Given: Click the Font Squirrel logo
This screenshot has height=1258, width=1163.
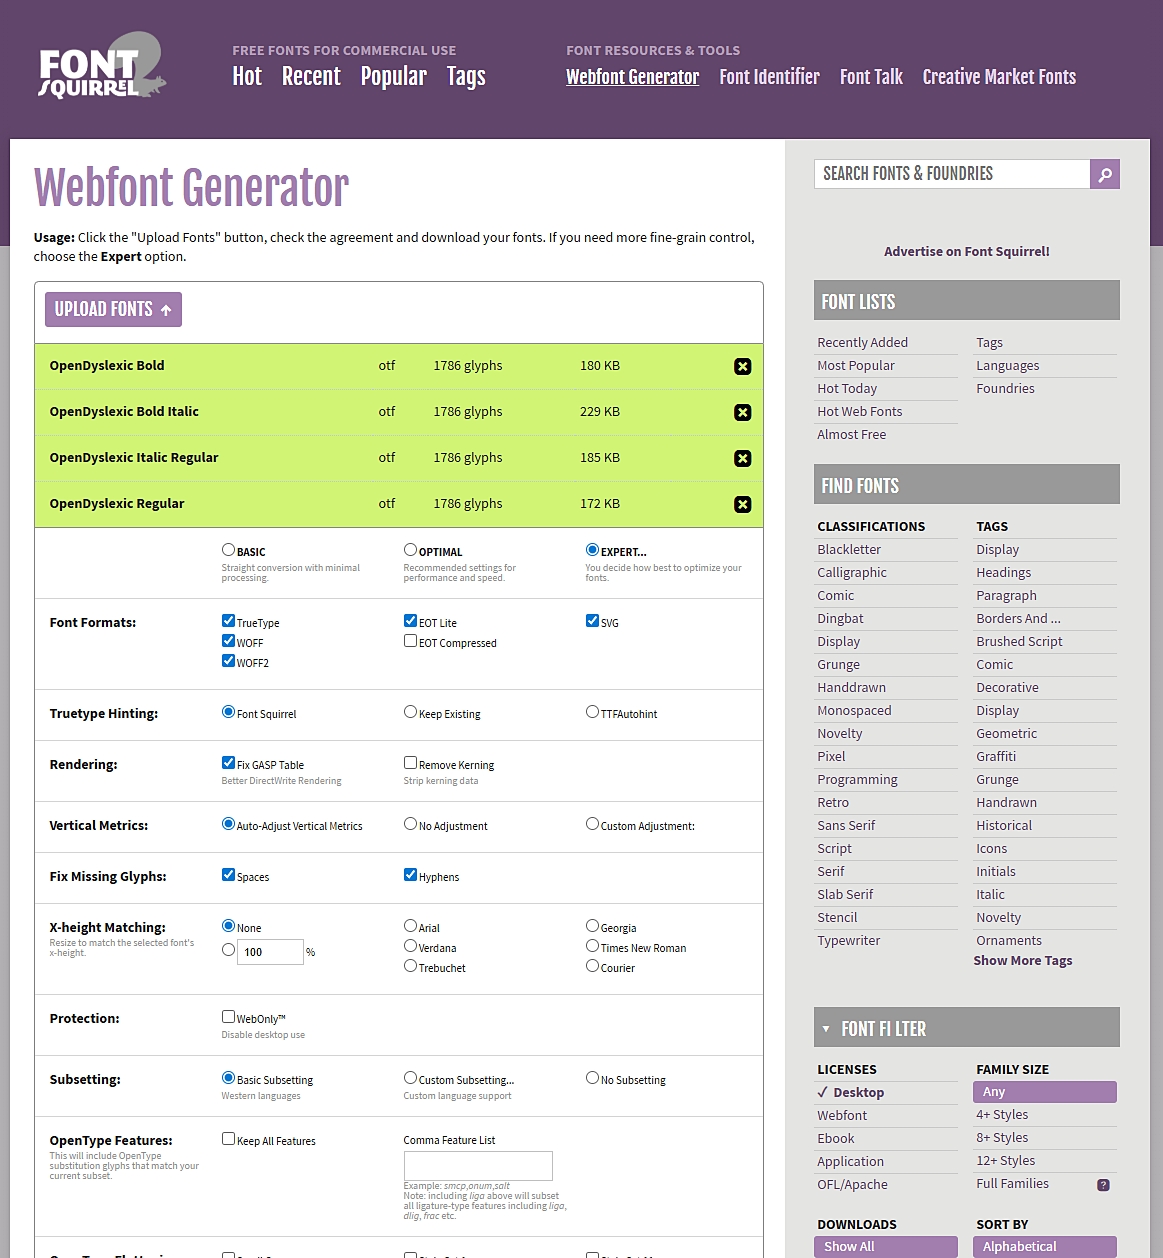Looking at the screenshot, I should 102,67.
